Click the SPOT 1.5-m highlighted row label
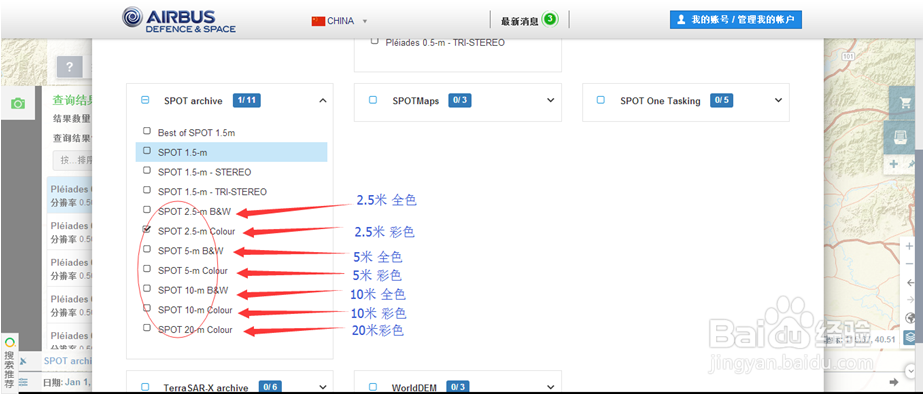 click(x=183, y=153)
